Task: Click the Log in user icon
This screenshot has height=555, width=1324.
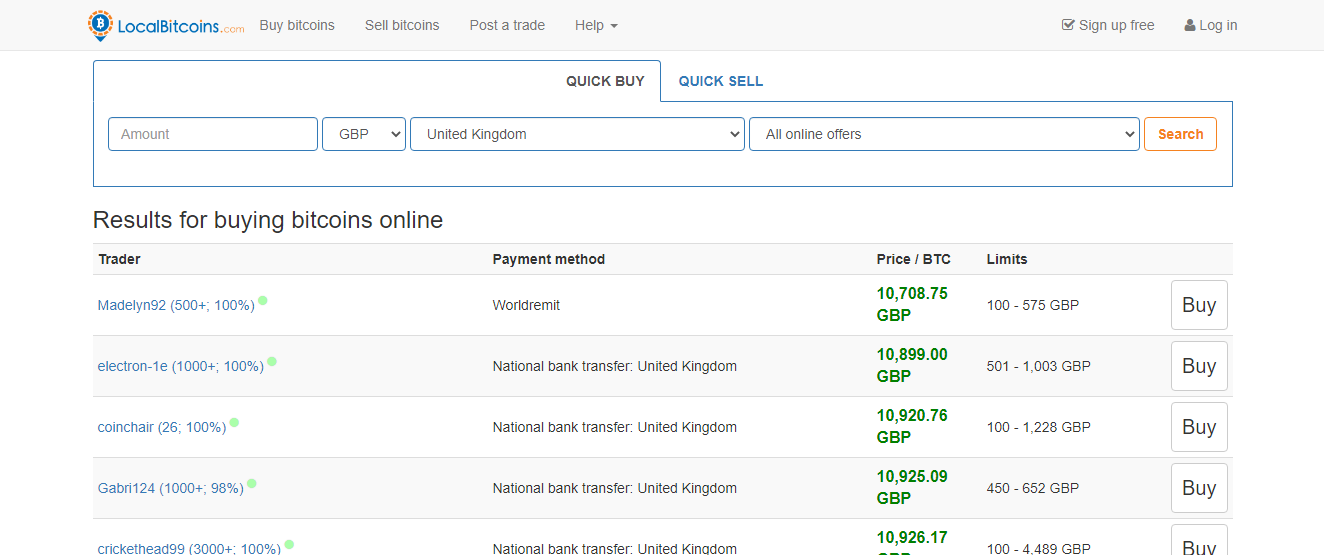Action: 1190,25
